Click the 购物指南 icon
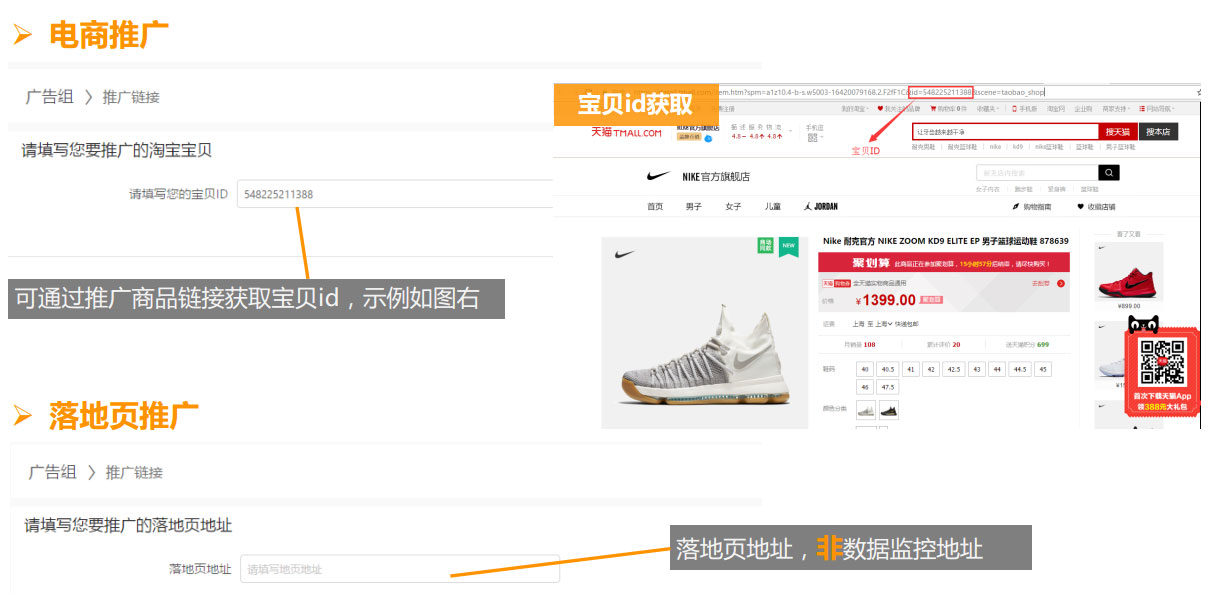This screenshot has height=596, width=1209. pos(1016,207)
